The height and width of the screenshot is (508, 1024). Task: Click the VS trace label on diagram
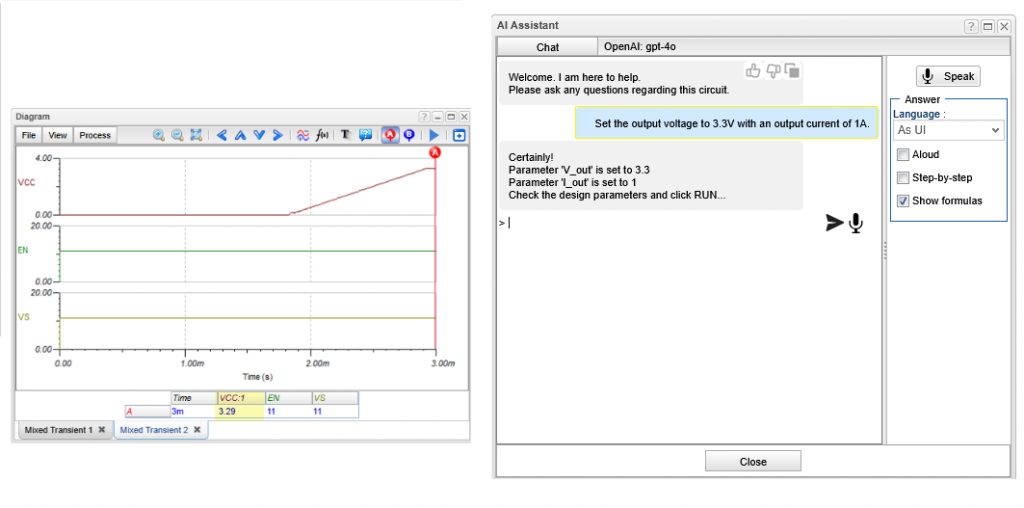(24, 317)
